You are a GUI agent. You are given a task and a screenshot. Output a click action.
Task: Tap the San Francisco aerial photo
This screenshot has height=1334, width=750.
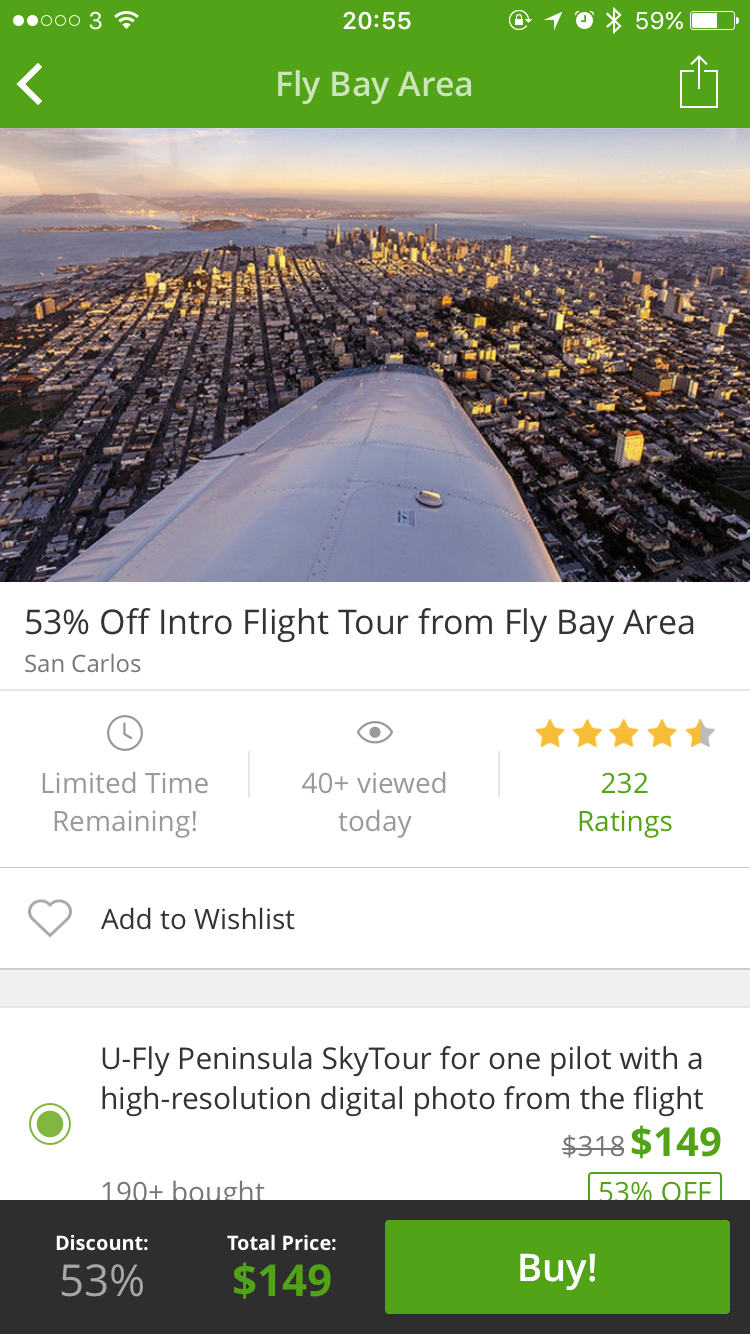pyautogui.click(x=375, y=355)
